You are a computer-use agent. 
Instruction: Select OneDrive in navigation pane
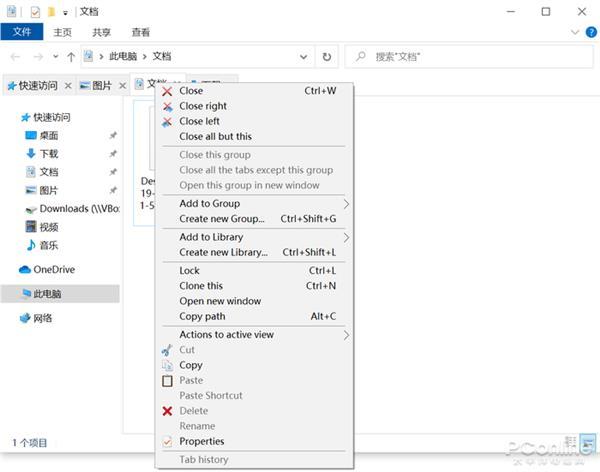point(47,269)
